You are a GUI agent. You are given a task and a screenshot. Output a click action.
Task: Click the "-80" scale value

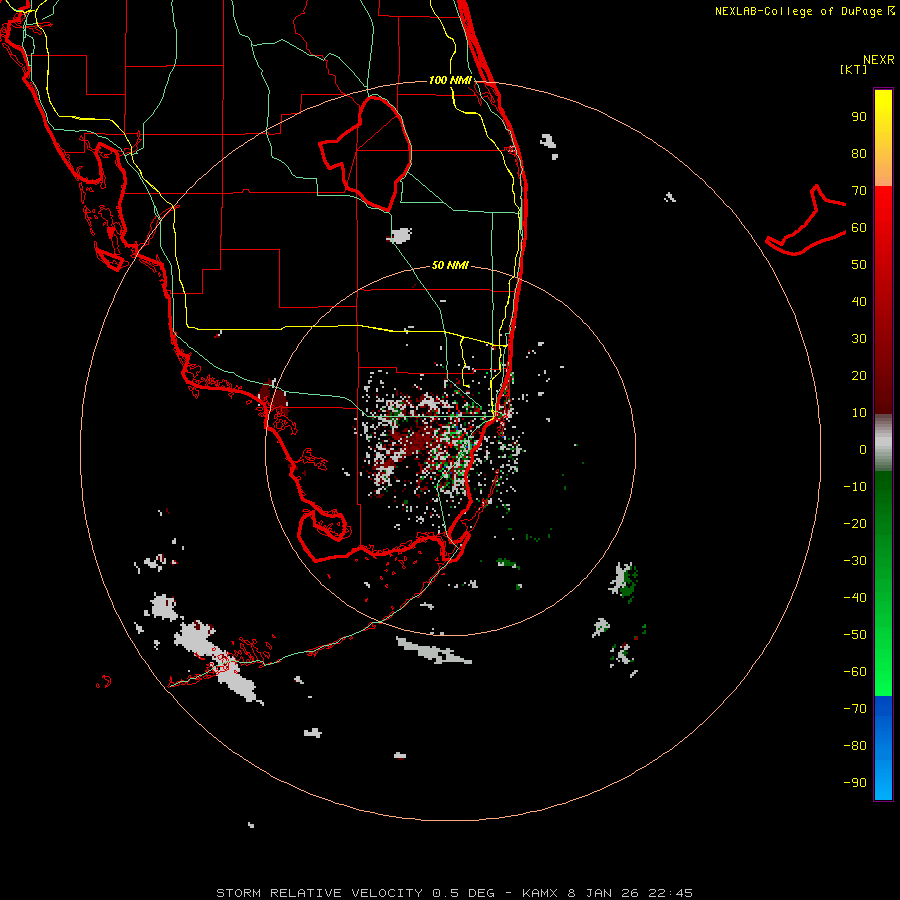tap(855, 746)
